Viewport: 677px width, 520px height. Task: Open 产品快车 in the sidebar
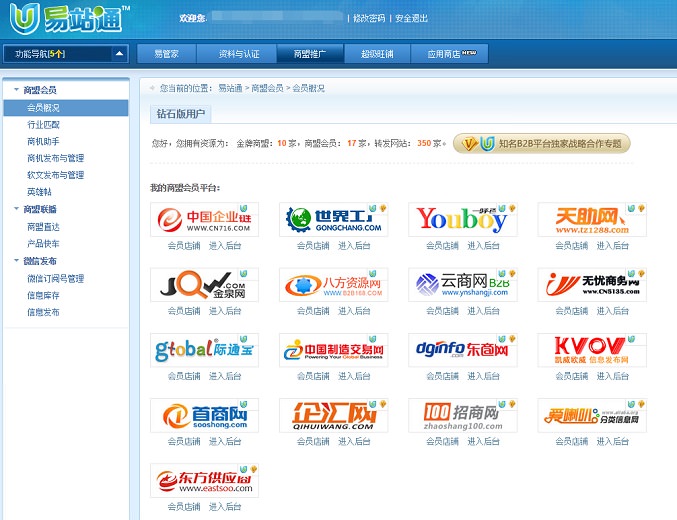point(43,244)
